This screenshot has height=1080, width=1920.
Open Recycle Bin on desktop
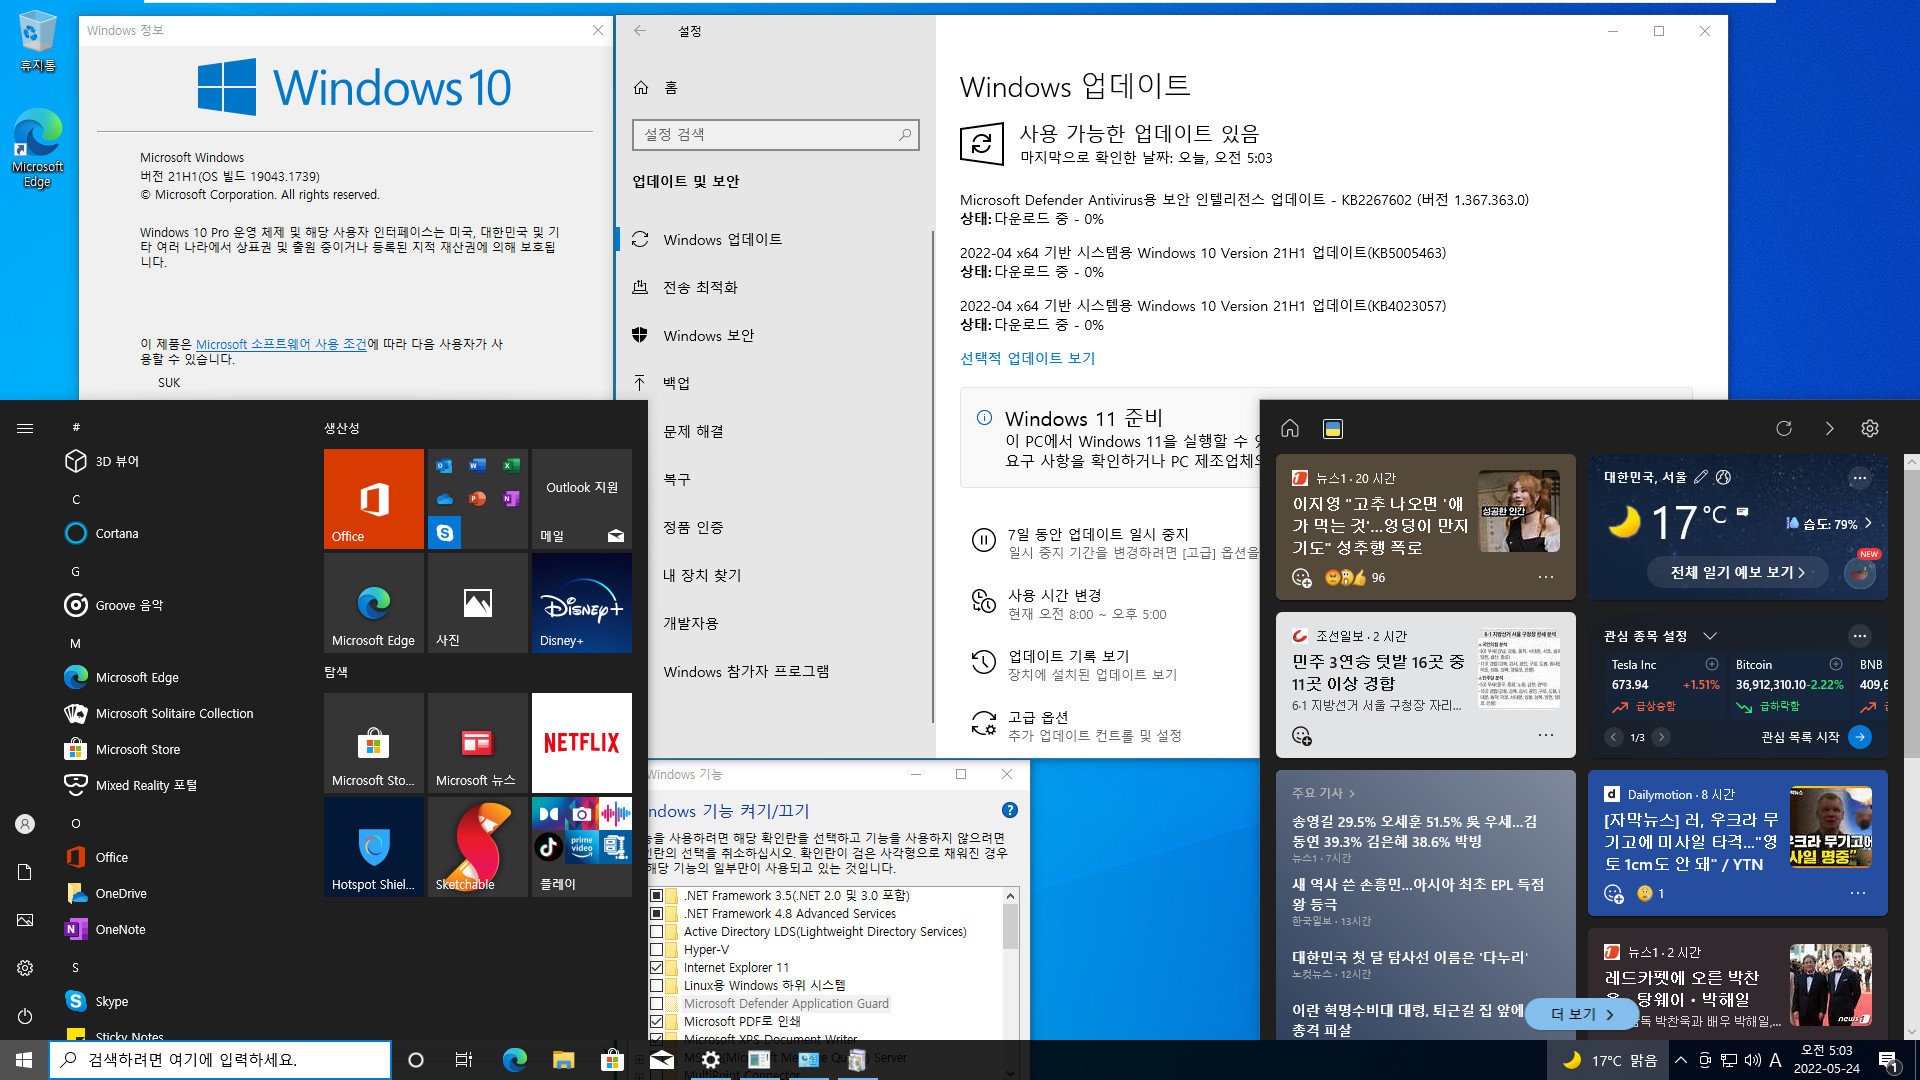pyautogui.click(x=38, y=42)
